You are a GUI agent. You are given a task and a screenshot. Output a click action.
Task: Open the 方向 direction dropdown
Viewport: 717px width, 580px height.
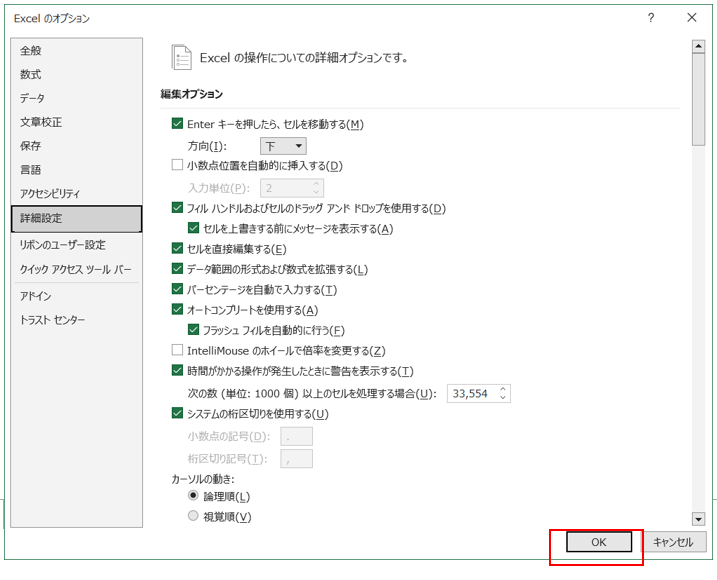click(x=283, y=146)
